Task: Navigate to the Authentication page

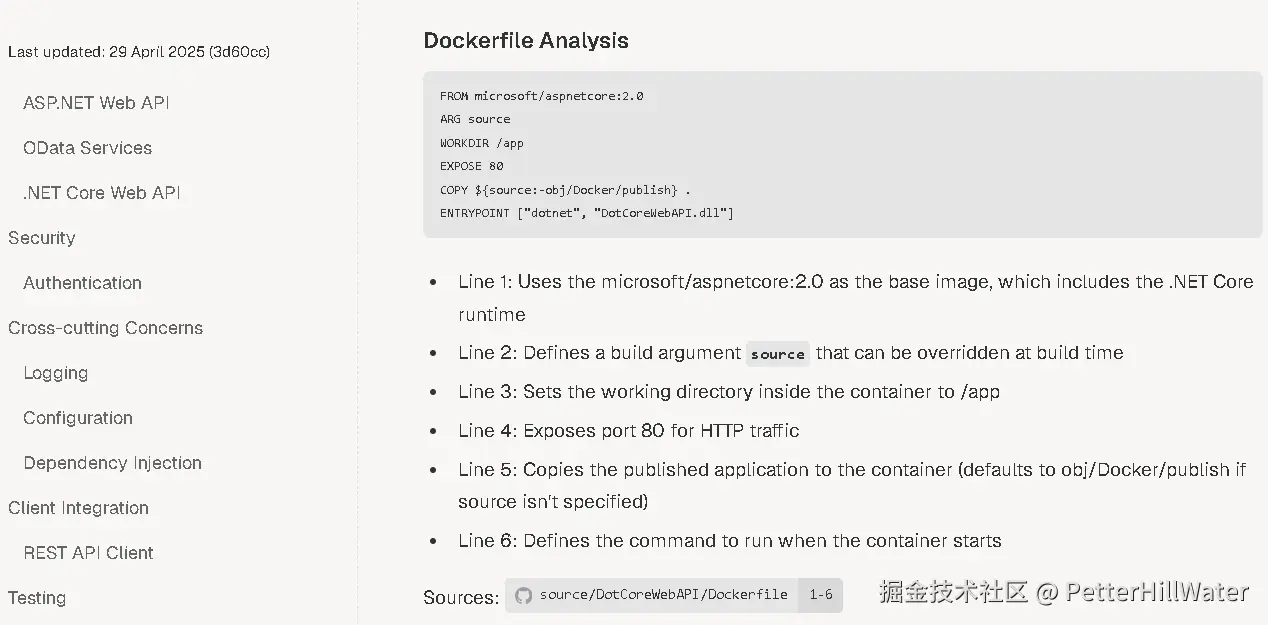Action: tap(82, 283)
